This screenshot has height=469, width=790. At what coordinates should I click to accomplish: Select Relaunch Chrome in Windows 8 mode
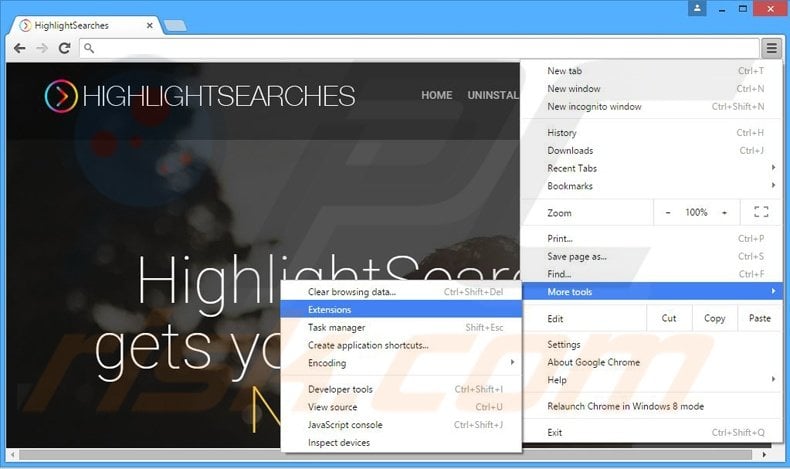[652, 406]
